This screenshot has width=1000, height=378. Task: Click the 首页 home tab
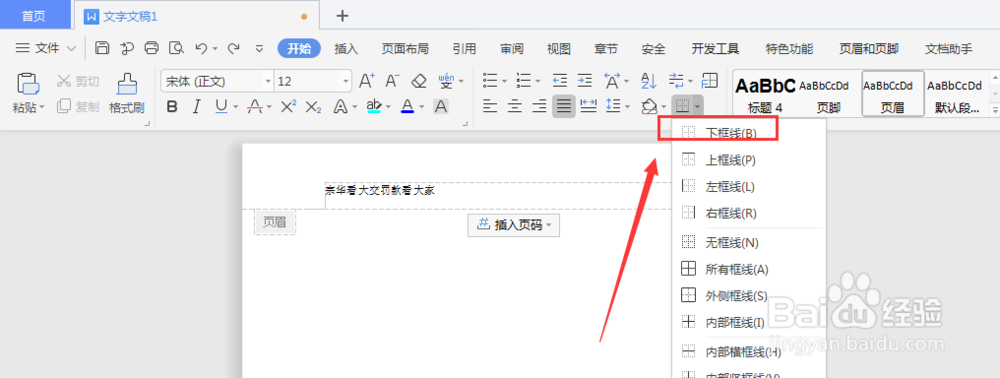point(34,15)
